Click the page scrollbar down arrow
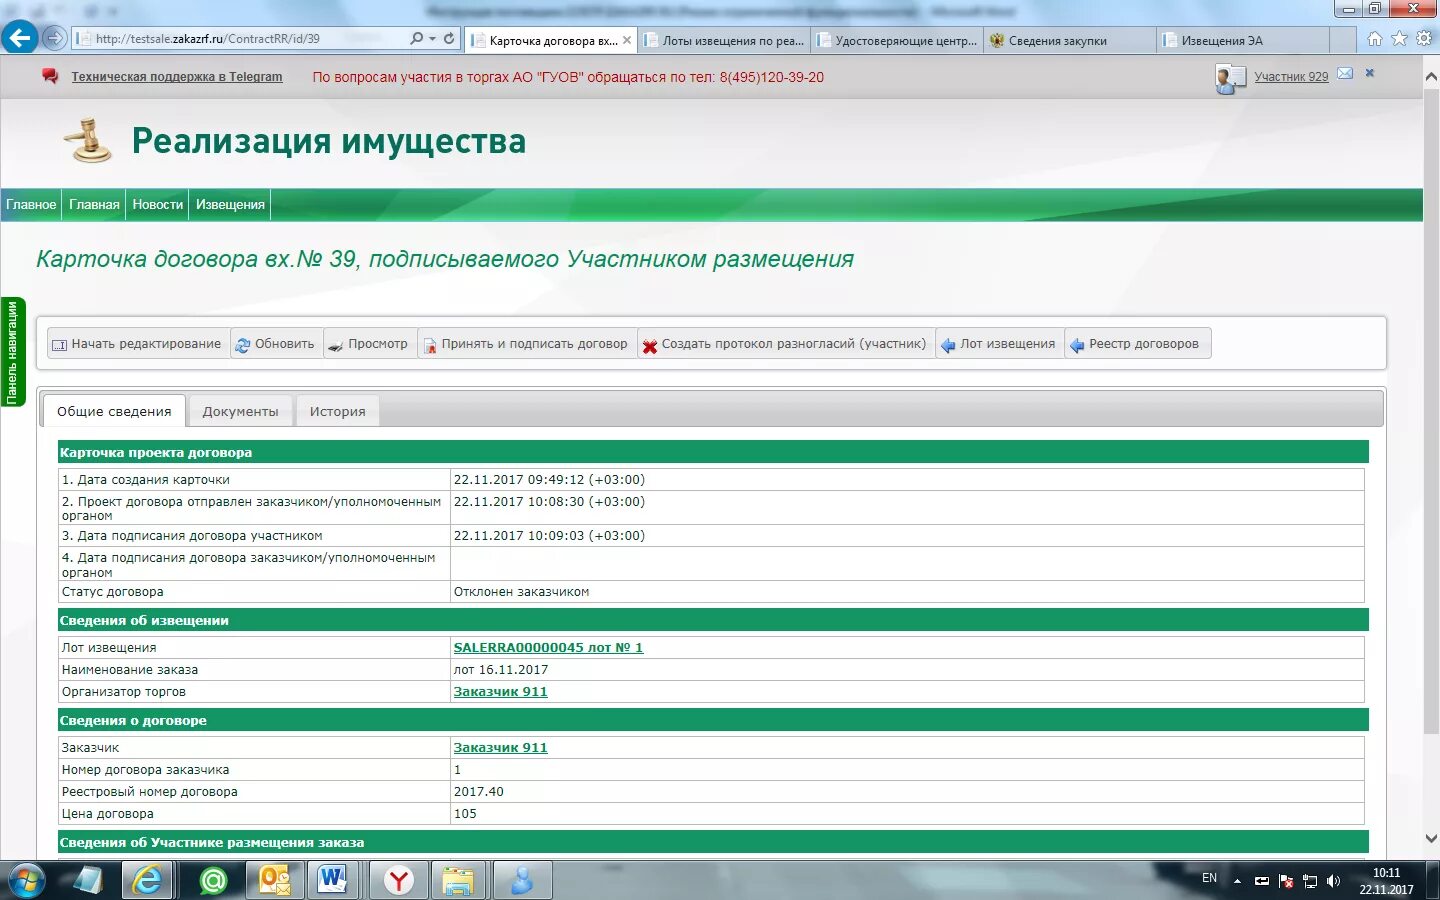 pos(1431,838)
